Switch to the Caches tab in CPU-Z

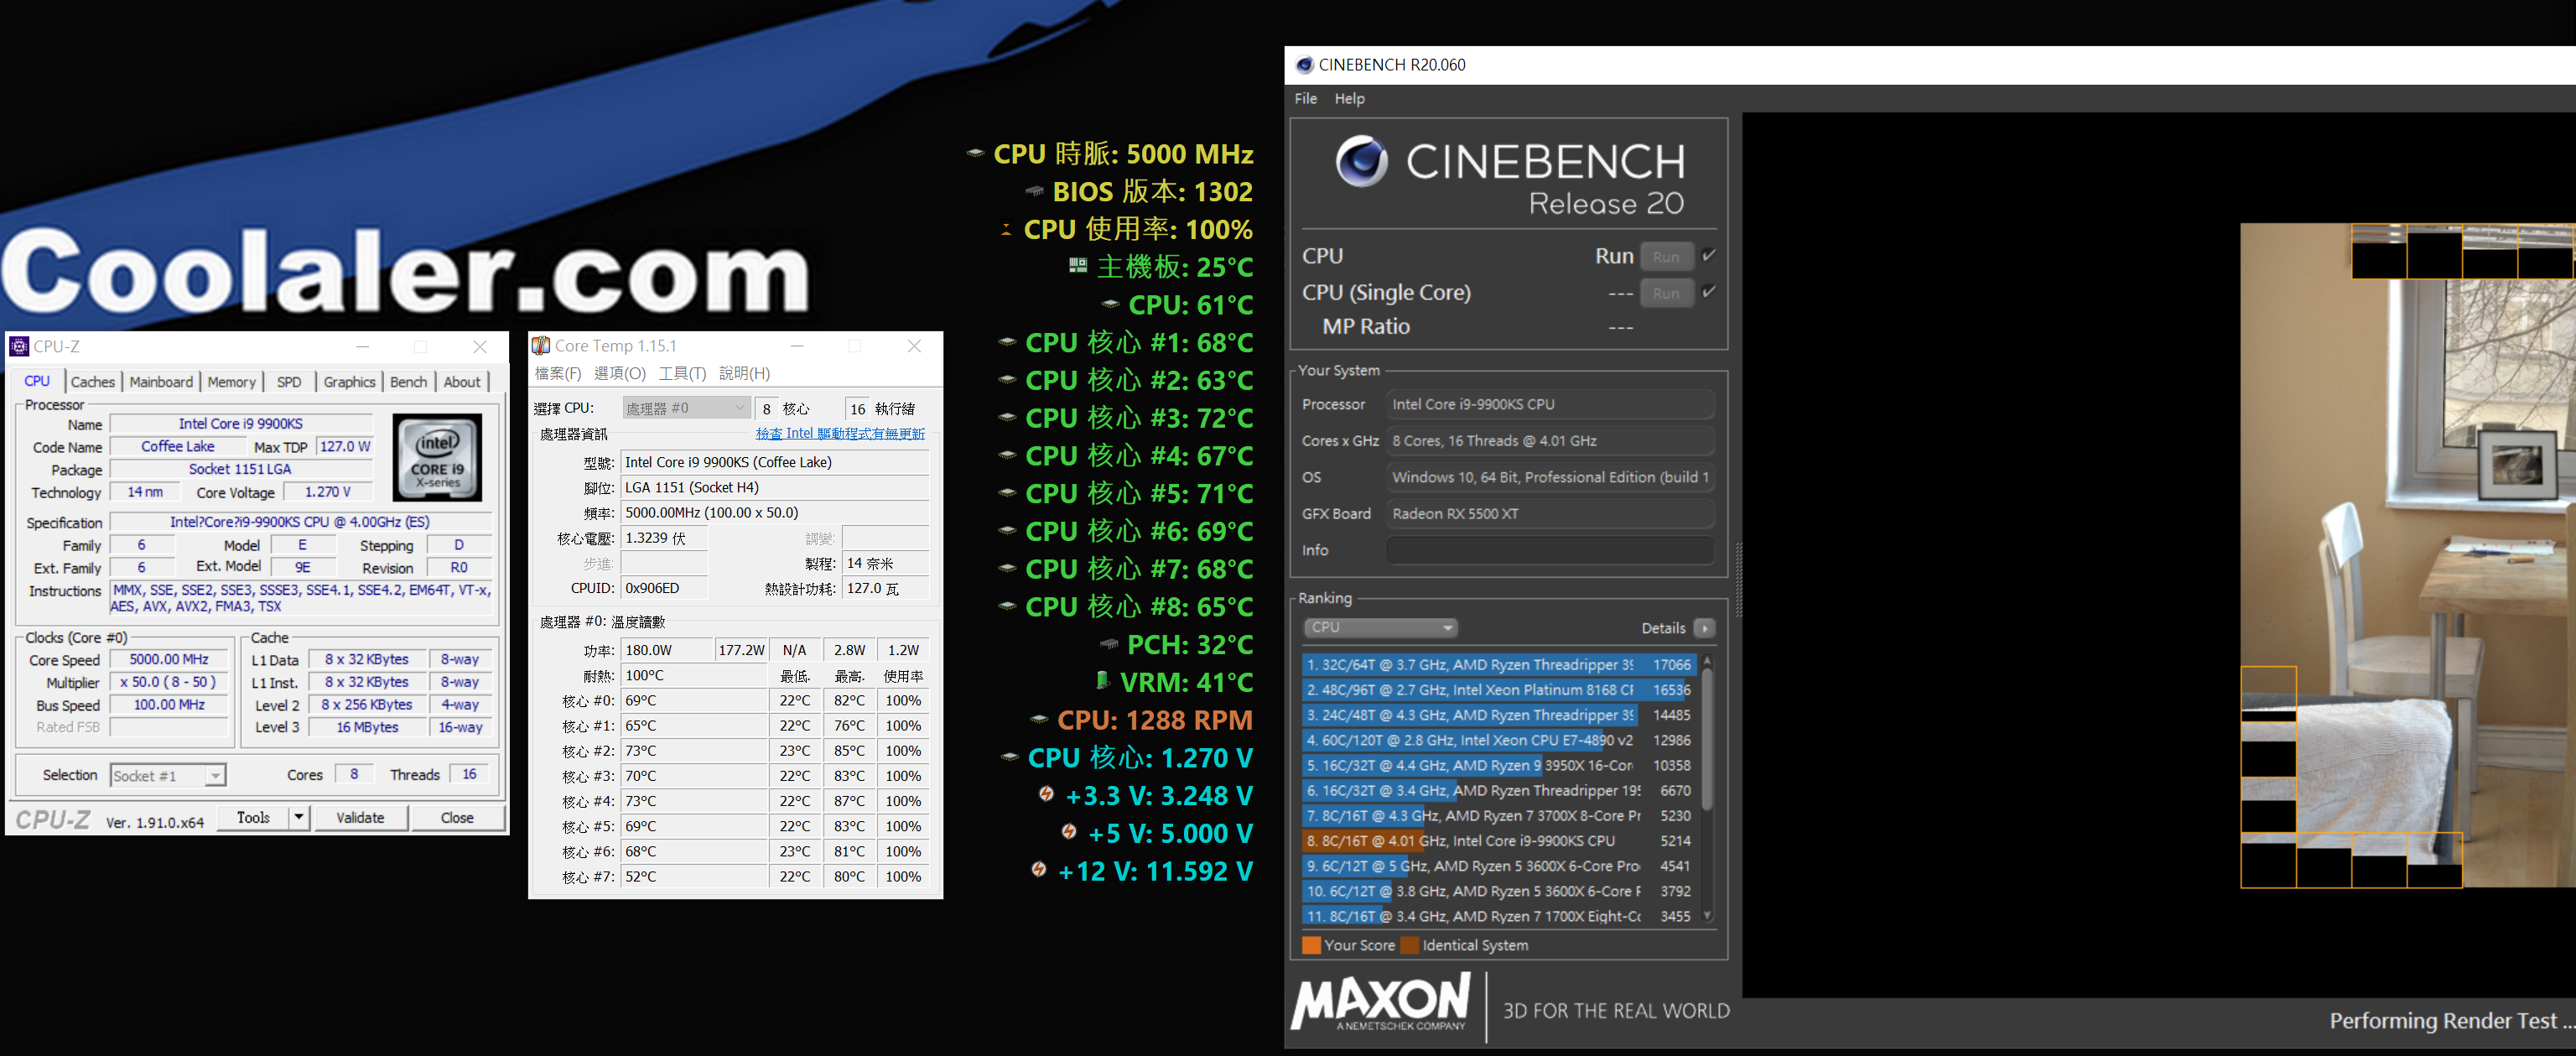[93, 382]
